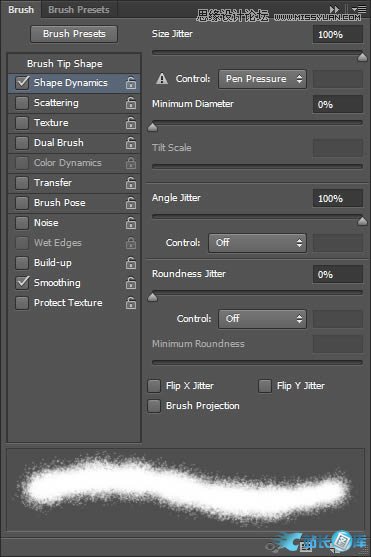The image size is (371, 557).
Task: Open the Brush panel flyout menu
Action: pos(359,9)
